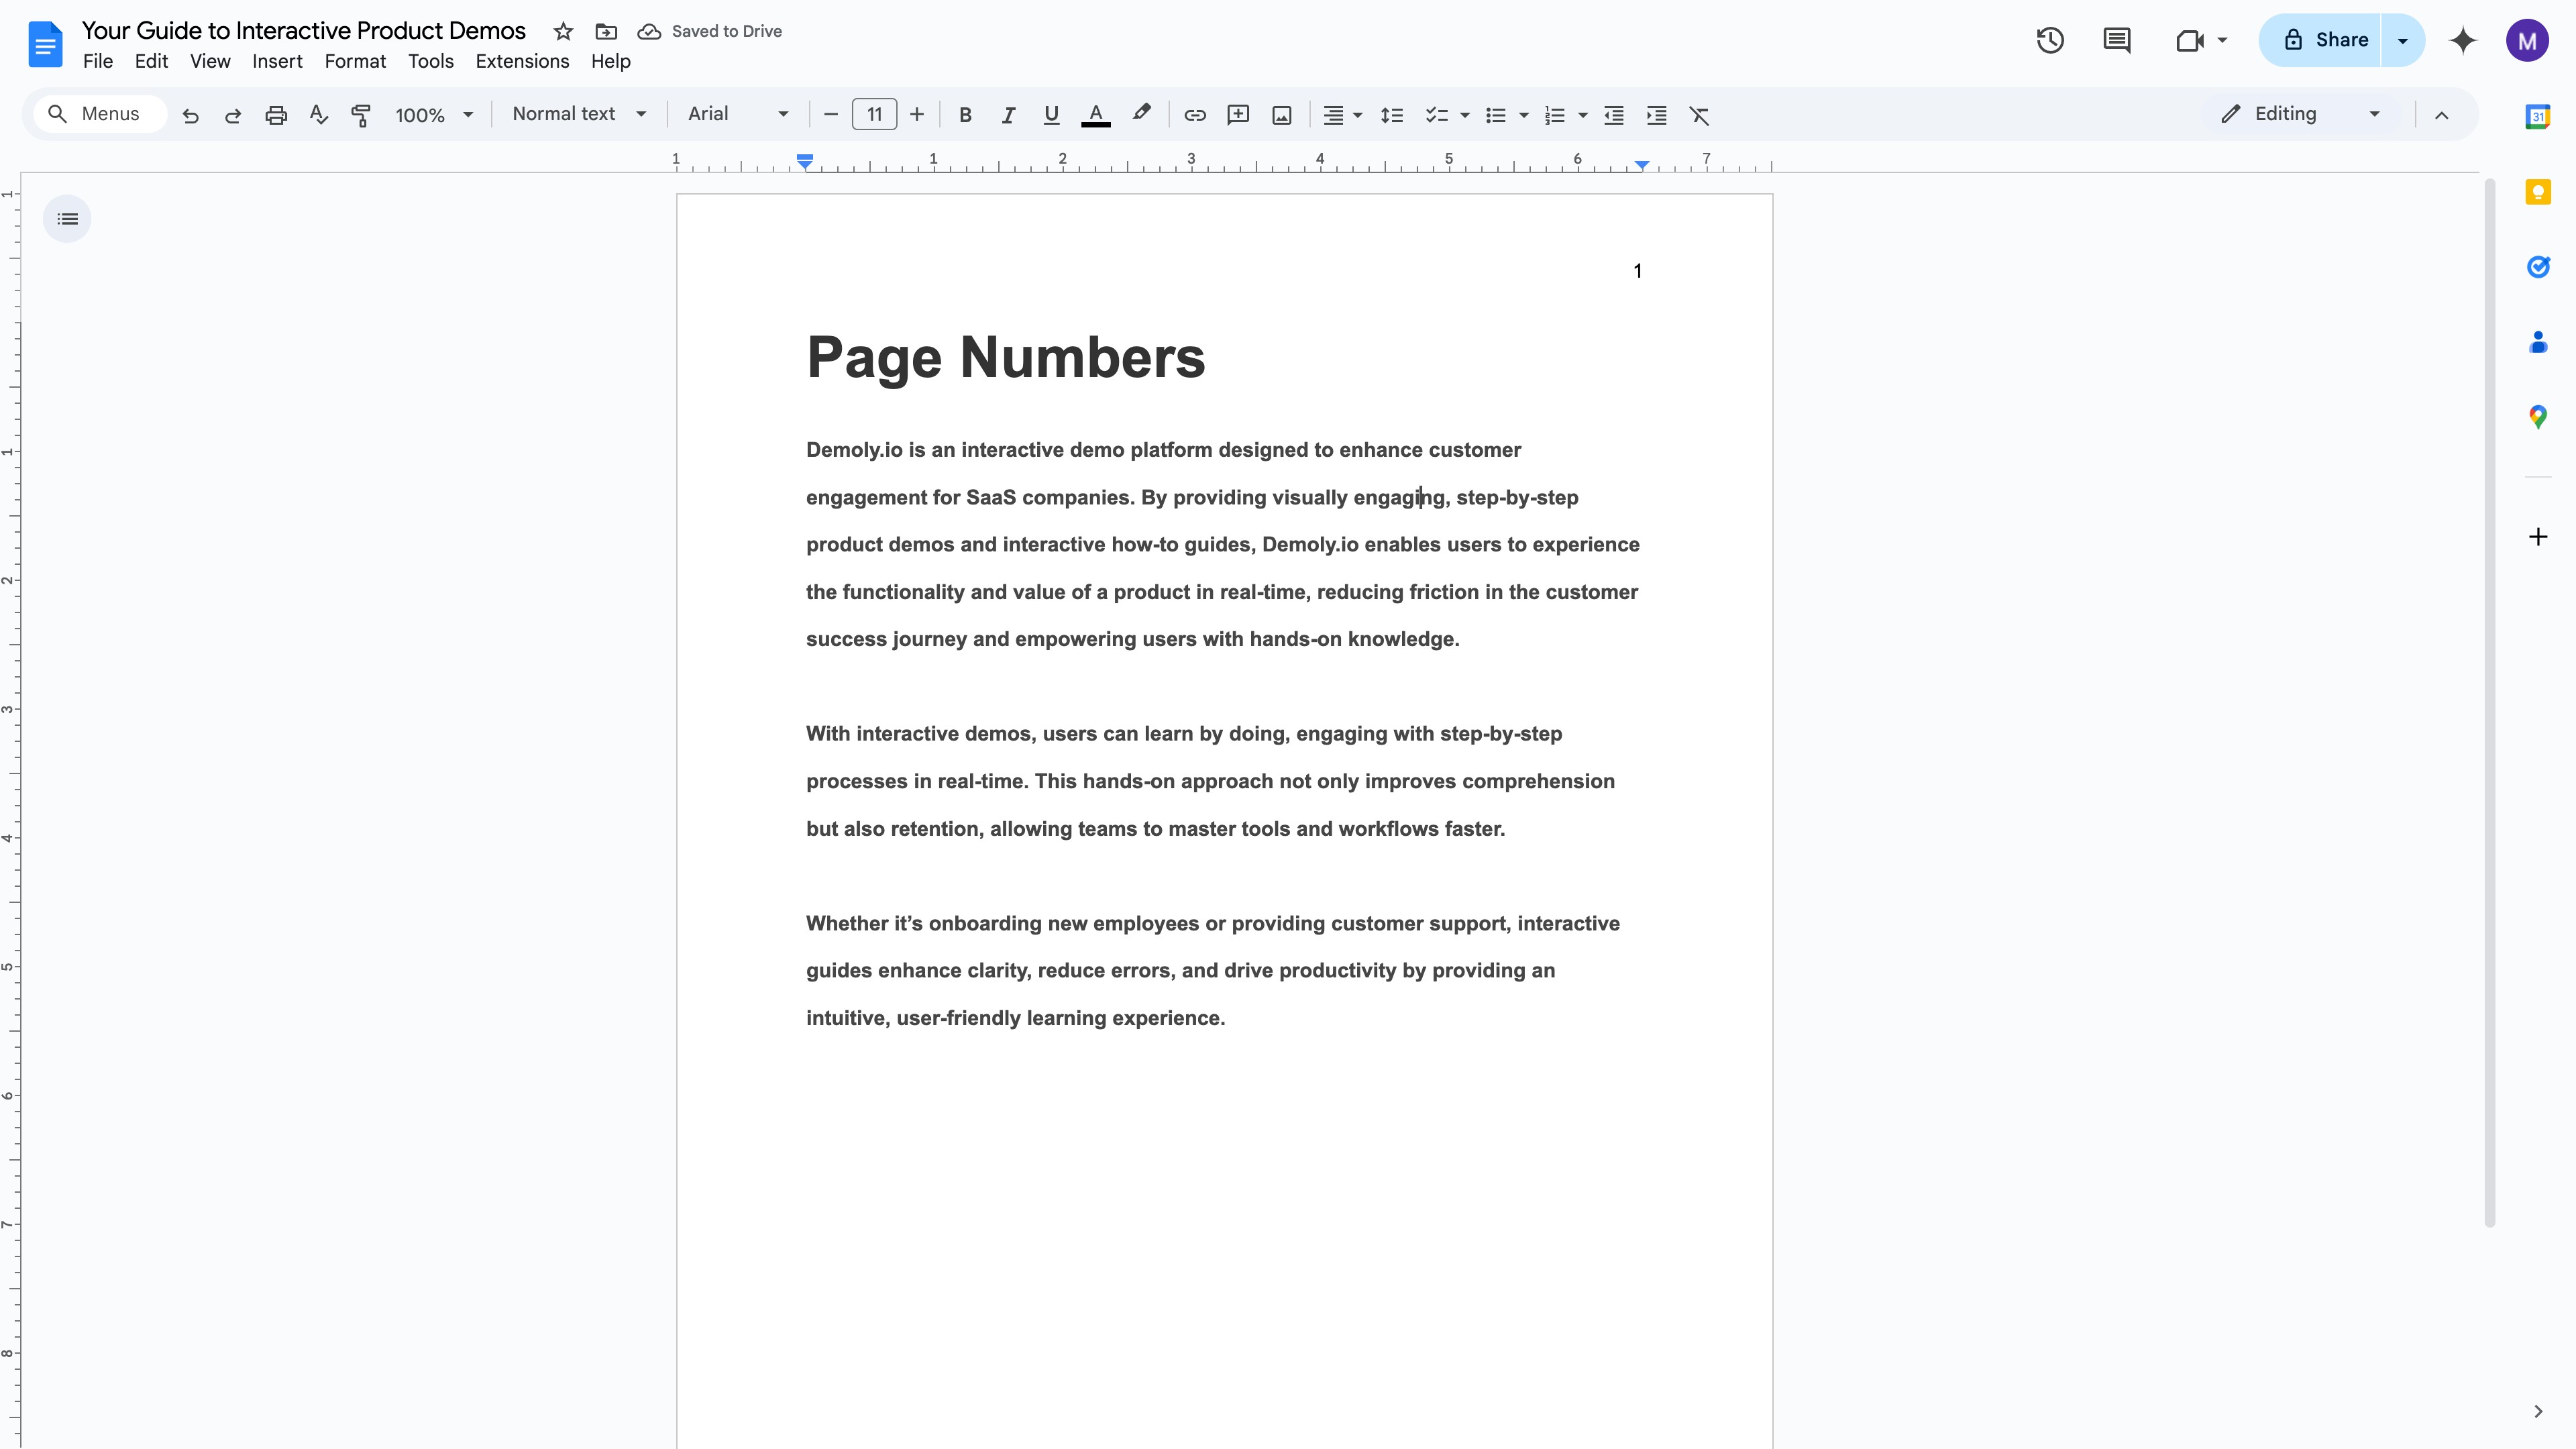The image size is (2576, 1449).
Task: Toggle the bulleted list button
Action: click(x=1495, y=115)
